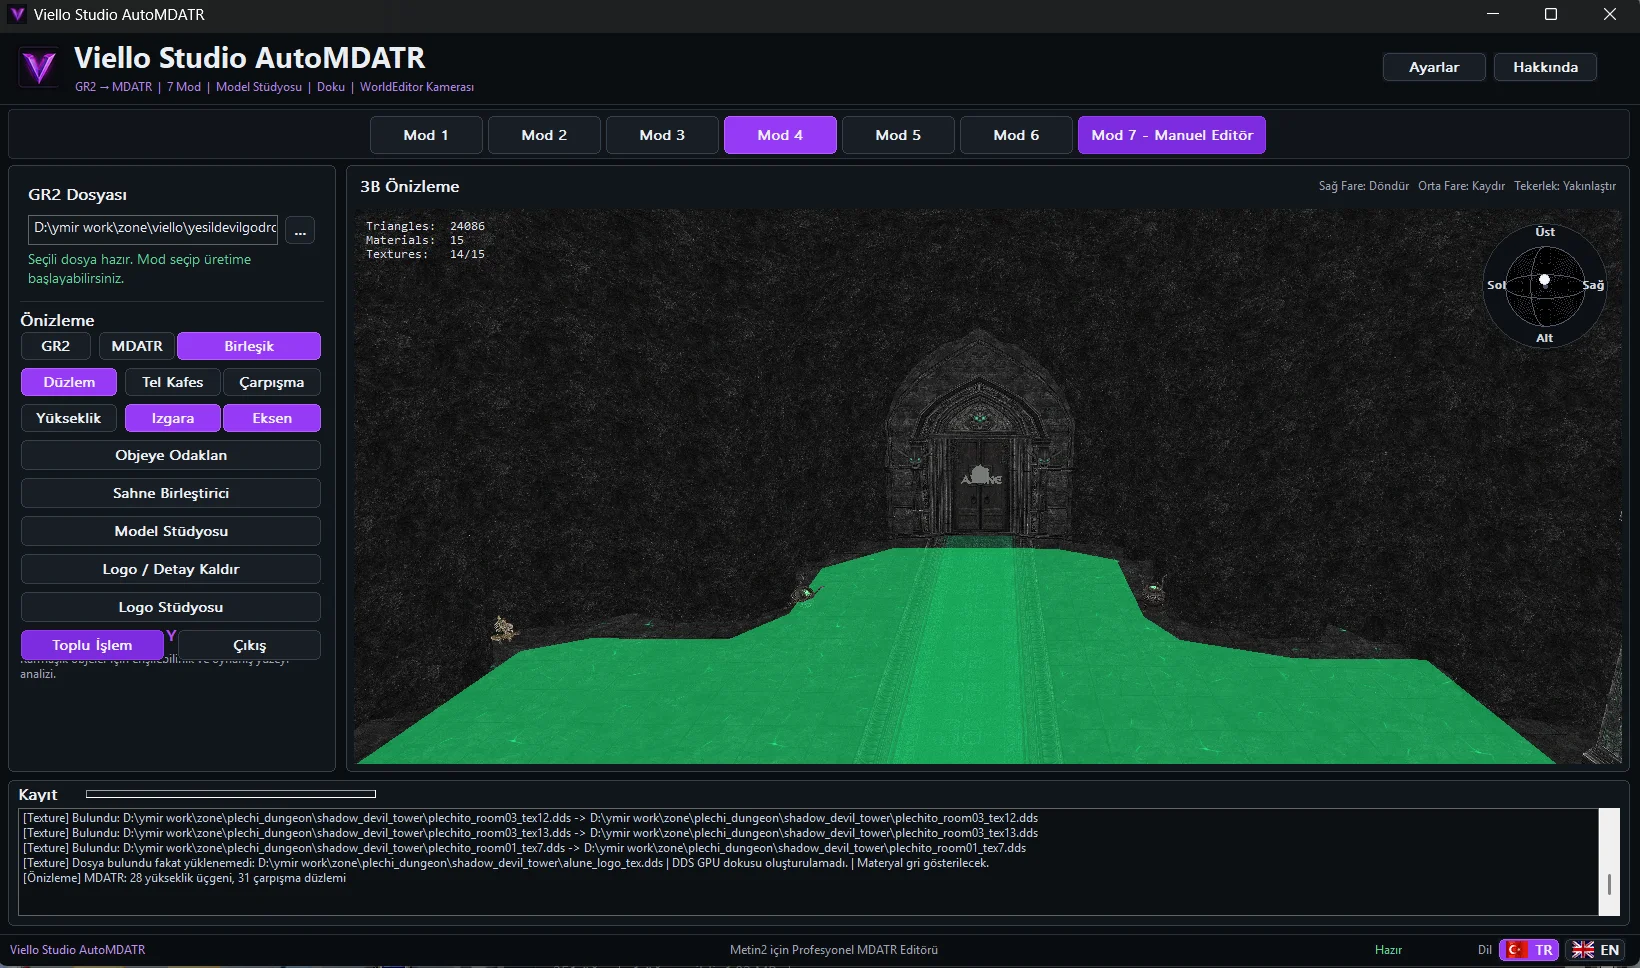This screenshot has width=1640, height=968.
Task: Click the 'Sağ' gizmo label
Action: click(1593, 285)
